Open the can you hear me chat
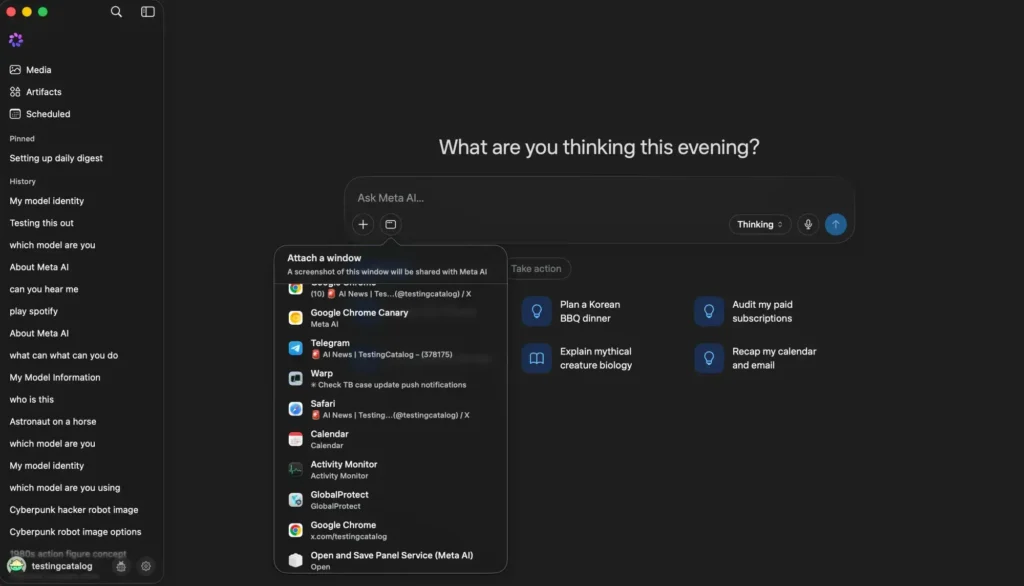 point(44,289)
